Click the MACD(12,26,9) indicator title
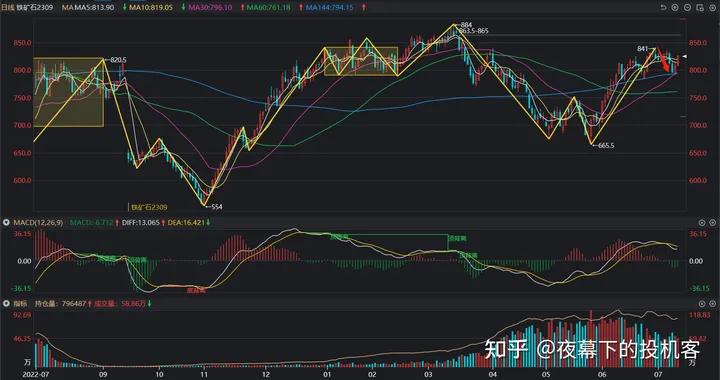The height and width of the screenshot is (380, 720). tap(38, 223)
